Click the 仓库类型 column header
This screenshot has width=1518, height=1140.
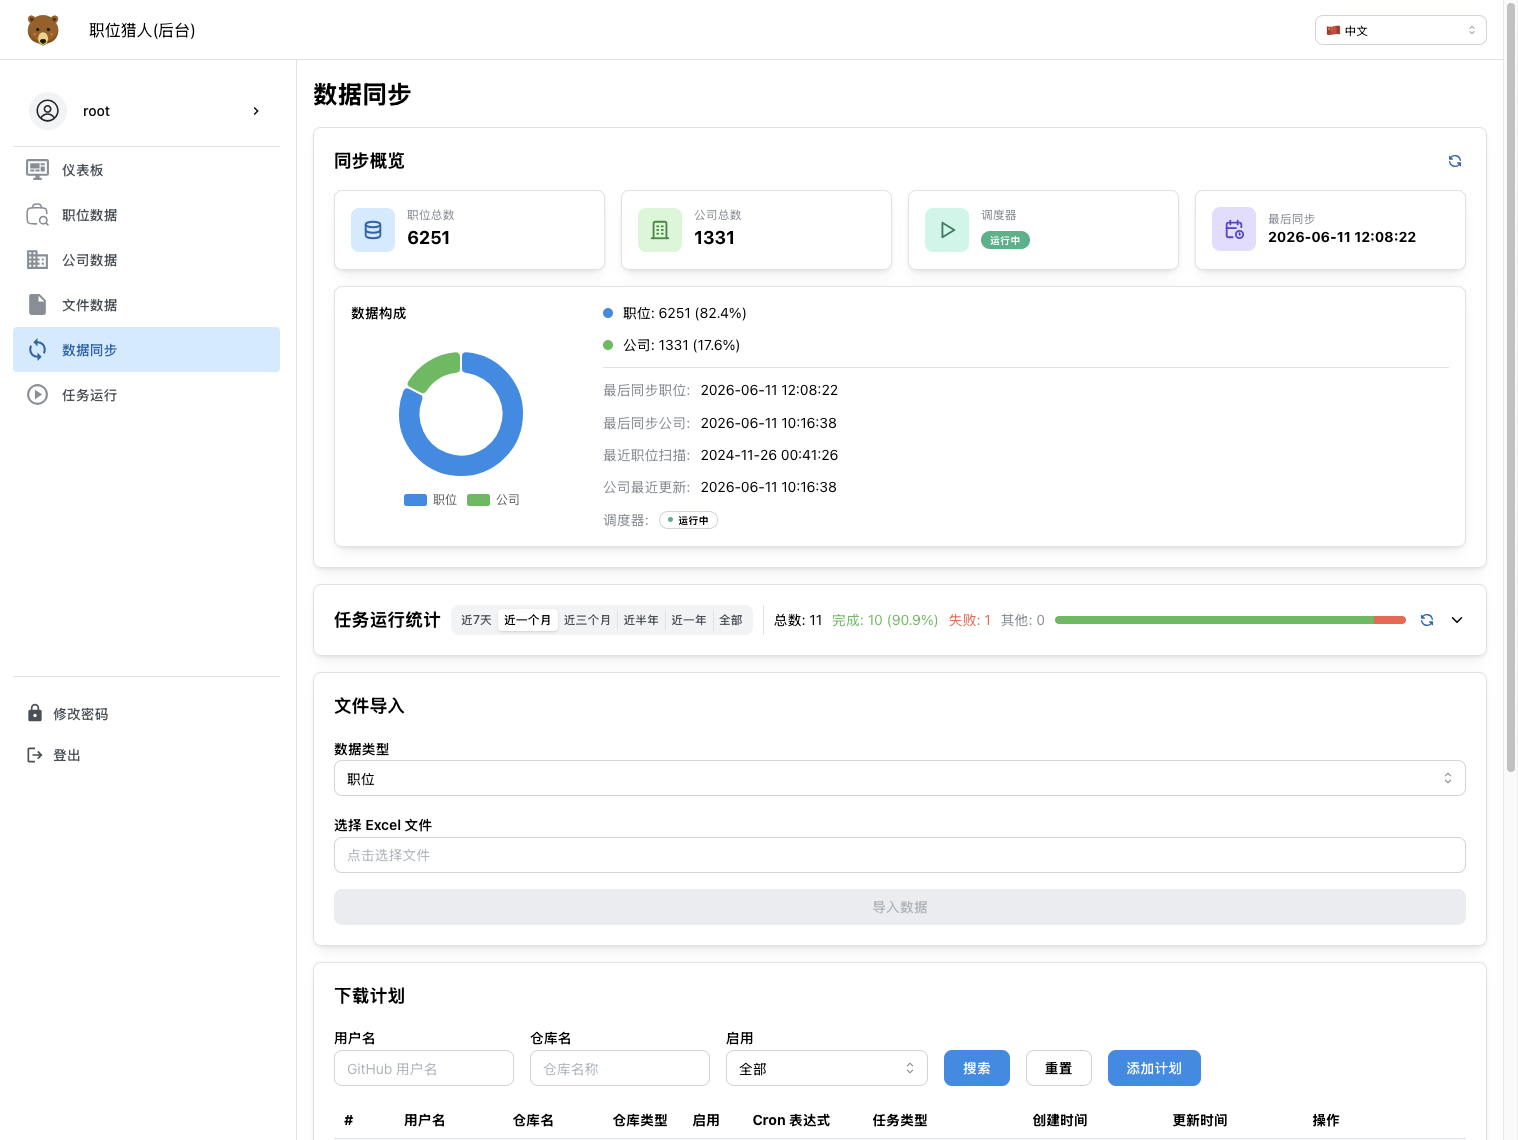[640, 1120]
